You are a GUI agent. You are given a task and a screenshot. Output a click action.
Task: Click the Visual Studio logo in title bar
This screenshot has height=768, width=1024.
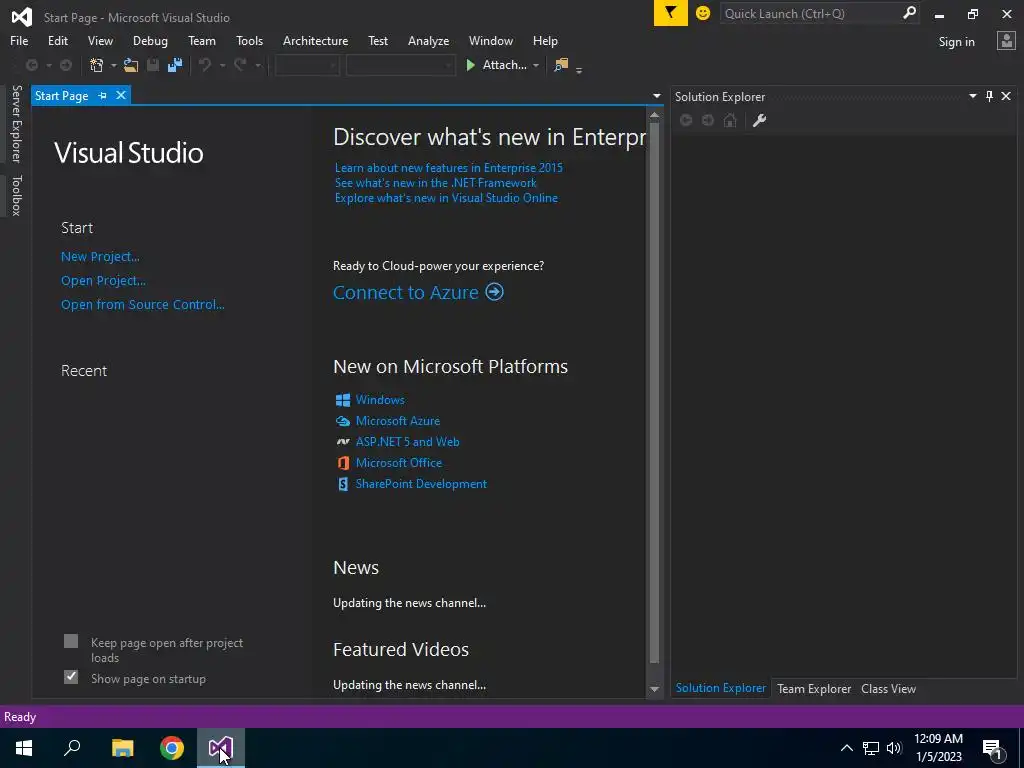[x=22, y=16]
